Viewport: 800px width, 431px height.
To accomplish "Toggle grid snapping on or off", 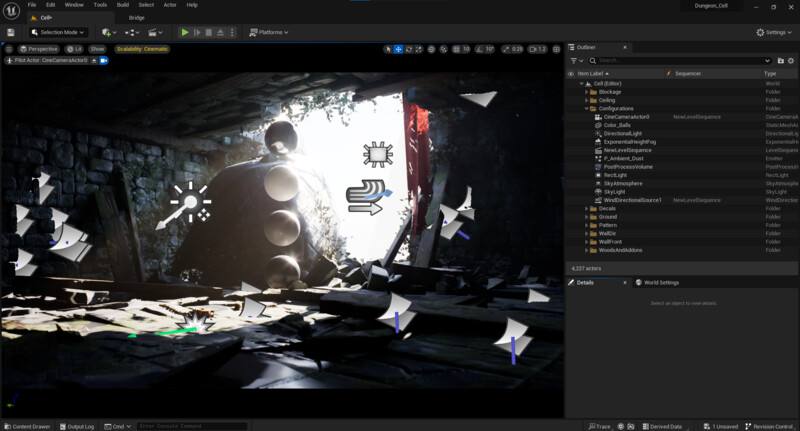I will coord(456,49).
